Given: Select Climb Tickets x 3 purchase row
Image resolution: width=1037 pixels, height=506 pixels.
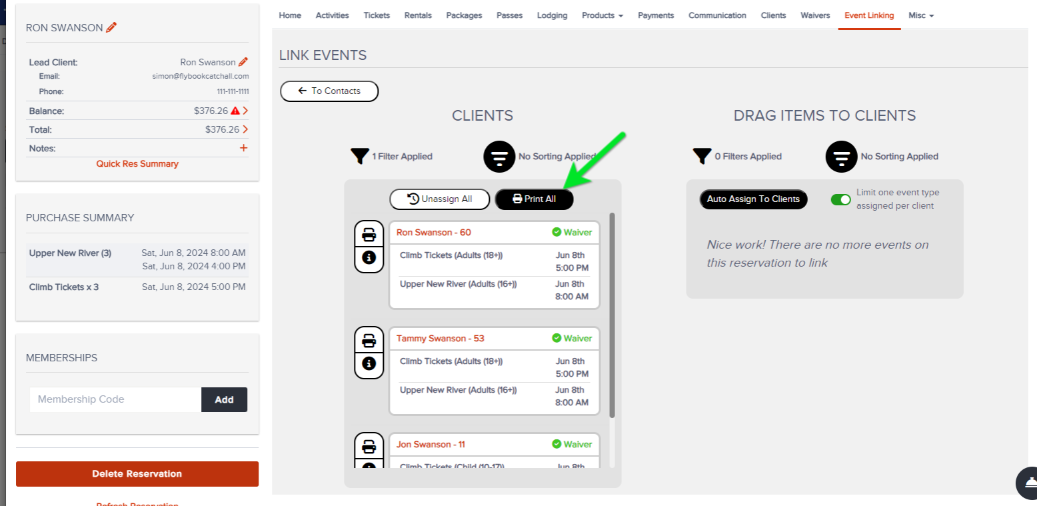Looking at the screenshot, I should click(x=137, y=287).
